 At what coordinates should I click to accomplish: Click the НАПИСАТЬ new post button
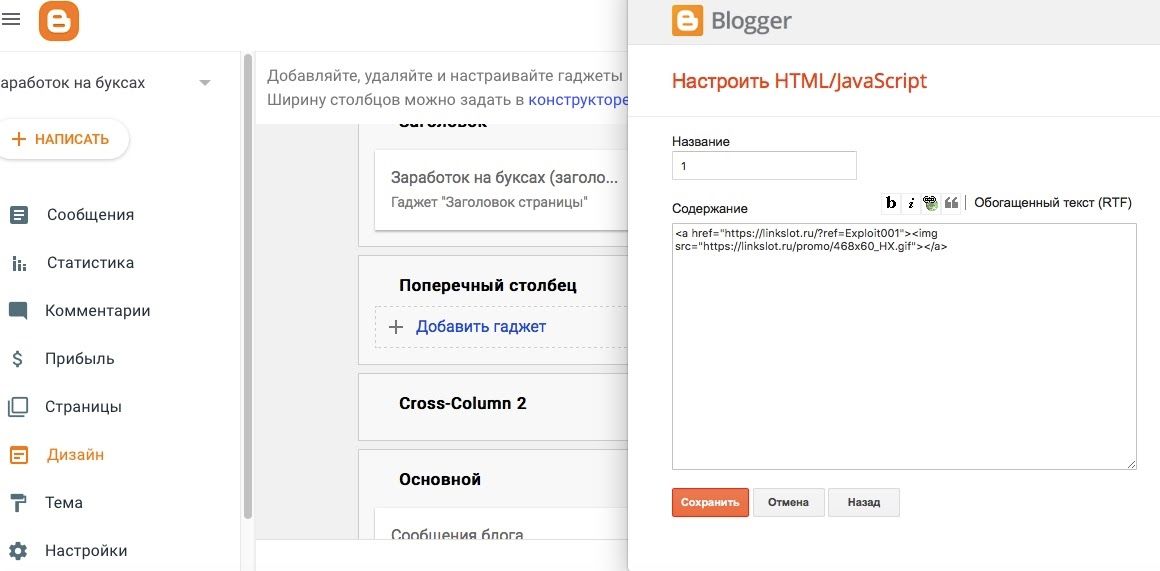(x=63, y=139)
